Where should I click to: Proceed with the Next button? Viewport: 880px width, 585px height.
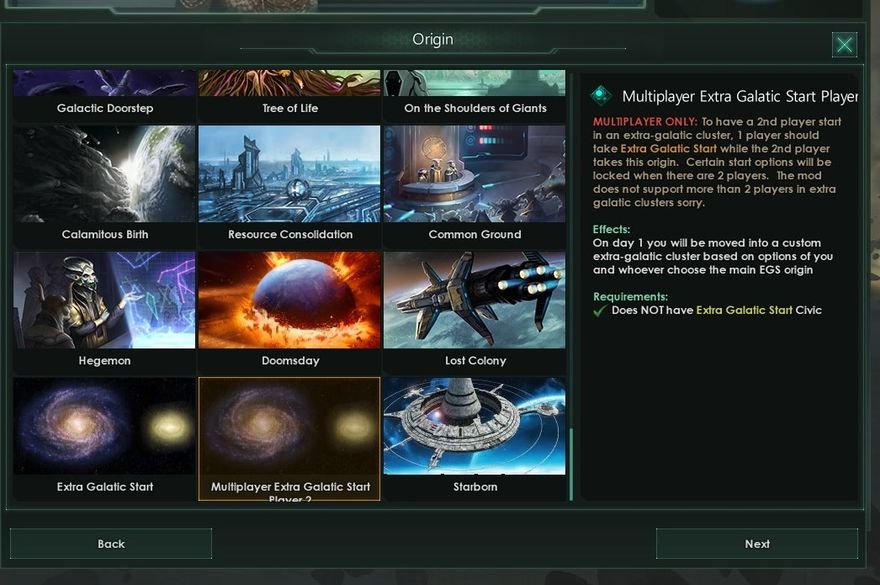coord(757,543)
